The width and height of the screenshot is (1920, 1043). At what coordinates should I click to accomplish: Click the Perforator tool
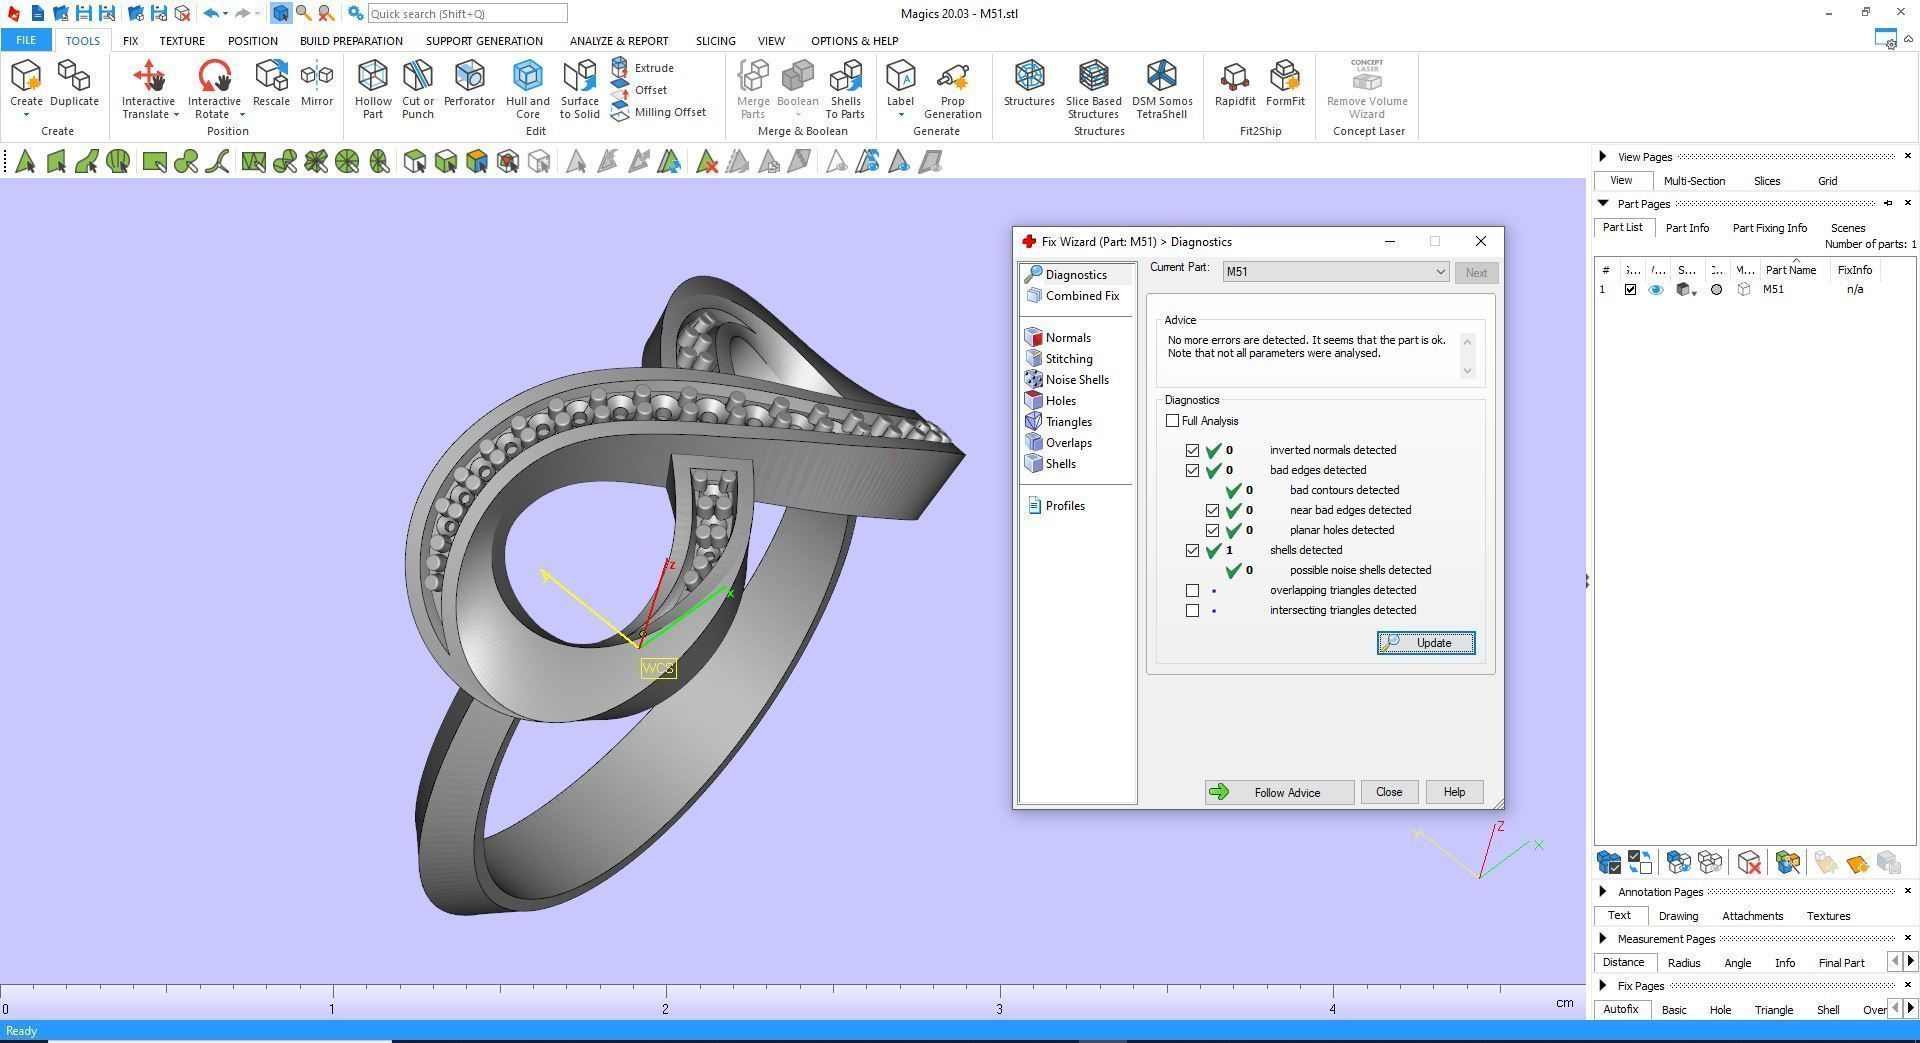point(469,83)
